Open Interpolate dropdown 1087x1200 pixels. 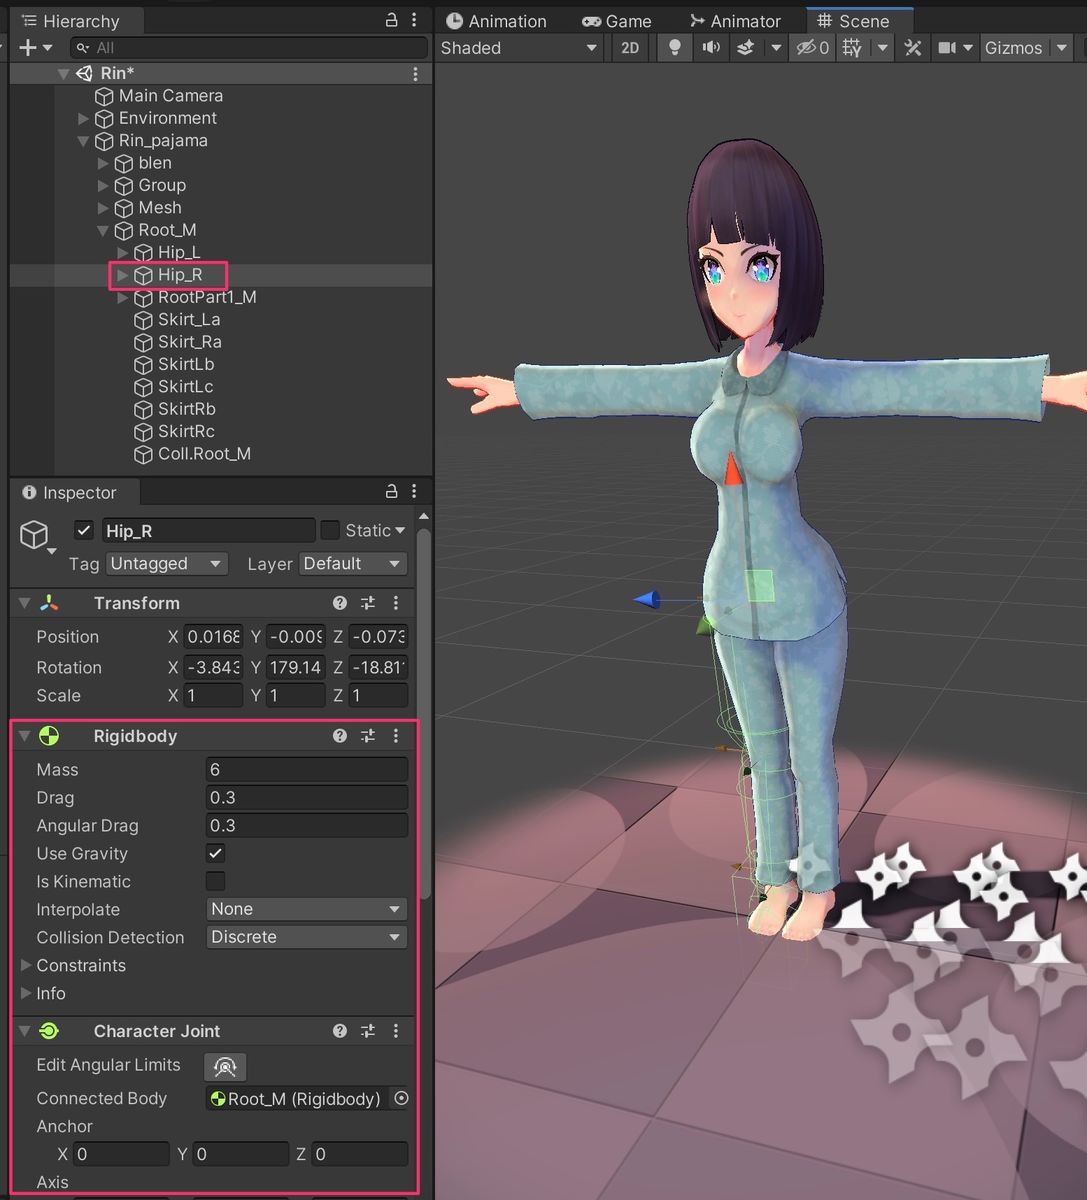click(x=306, y=909)
